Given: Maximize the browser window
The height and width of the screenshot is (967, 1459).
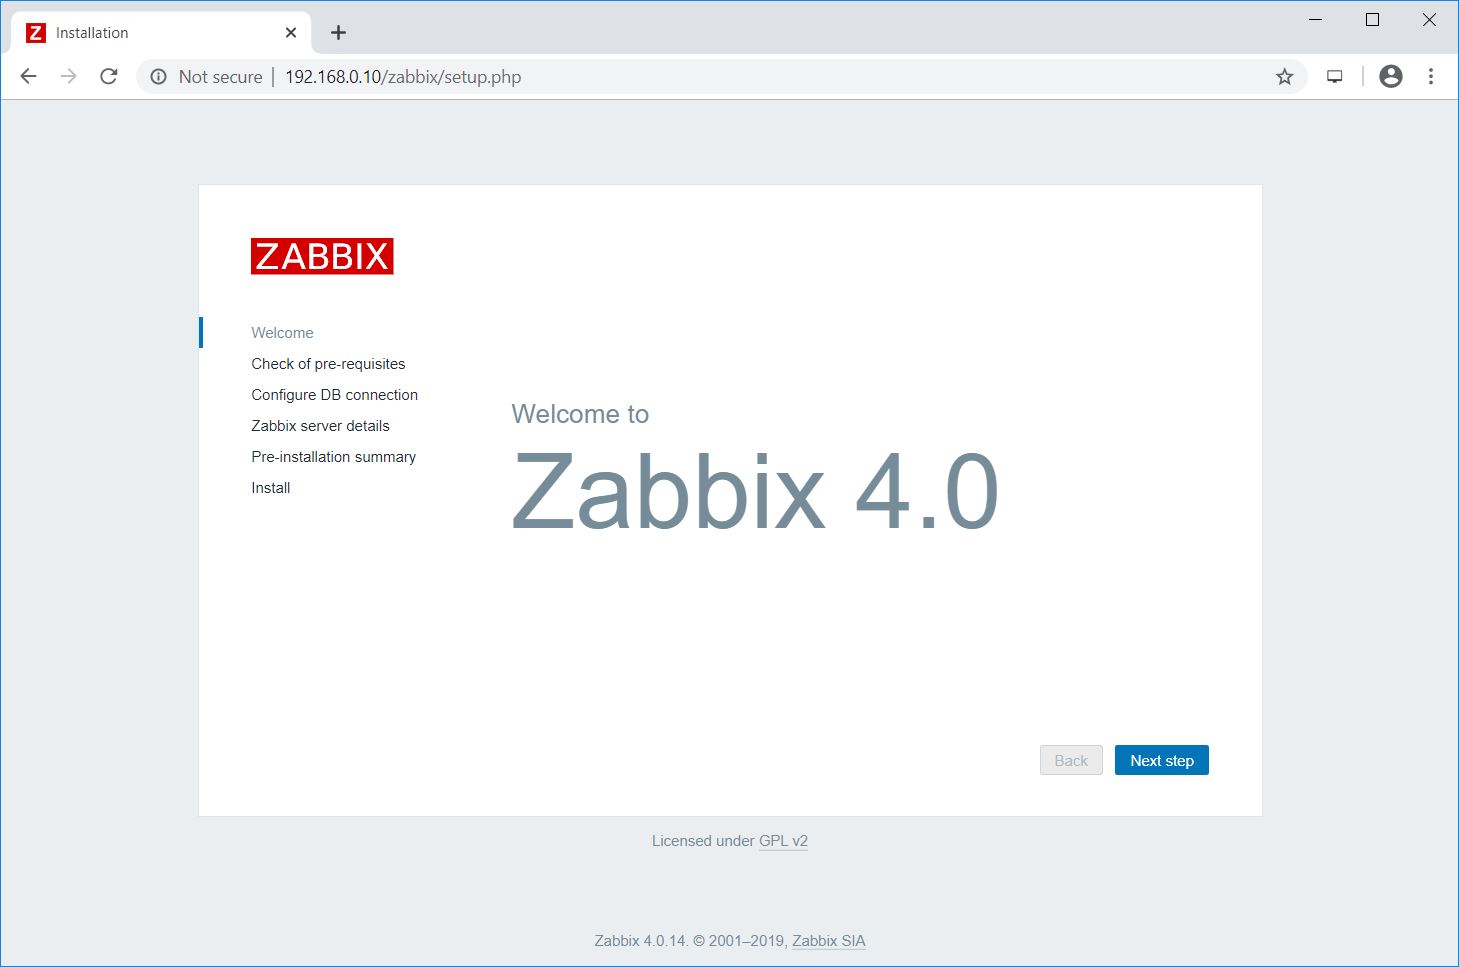Looking at the screenshot, I should click(x=1373, y=20).
